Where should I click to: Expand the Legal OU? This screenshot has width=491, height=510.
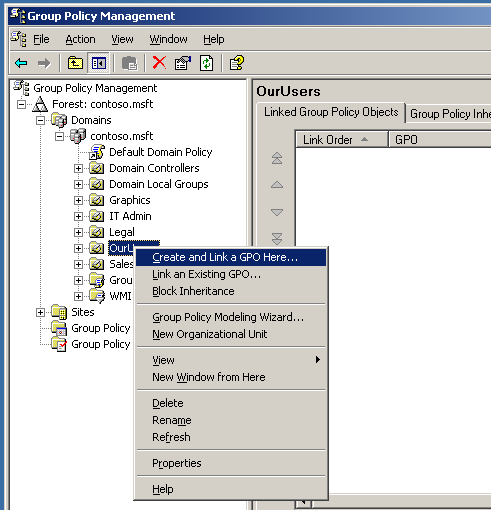(78, 233)
